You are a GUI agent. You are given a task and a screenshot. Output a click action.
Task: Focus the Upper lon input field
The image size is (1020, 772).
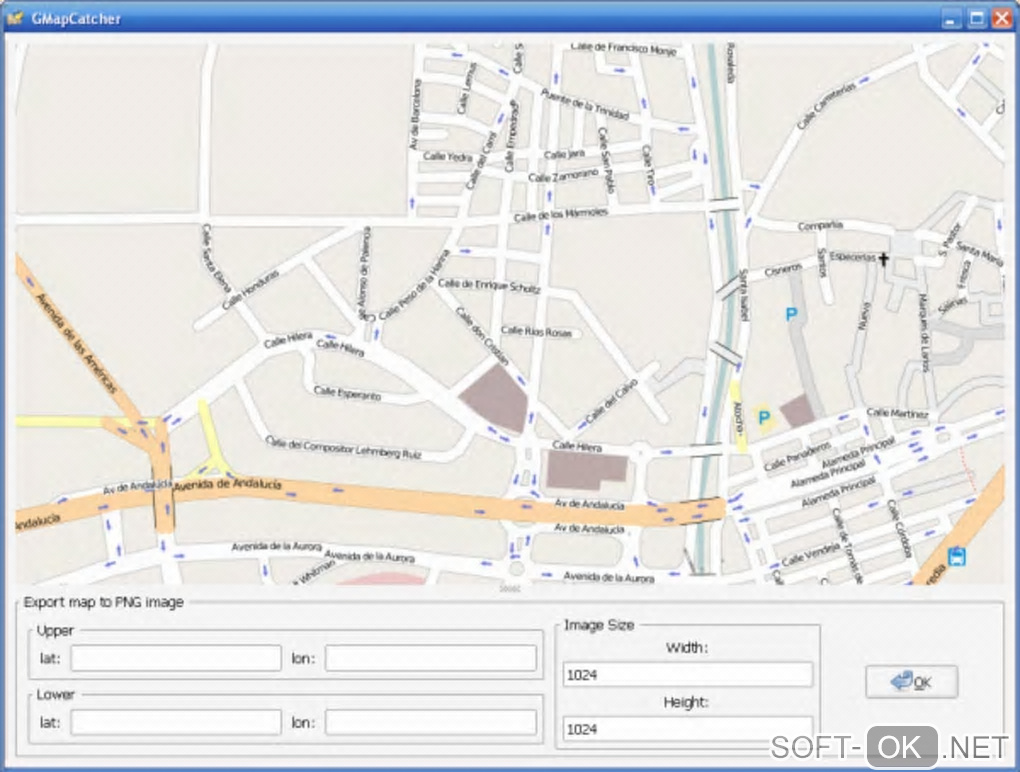click(x=431, y=658)
